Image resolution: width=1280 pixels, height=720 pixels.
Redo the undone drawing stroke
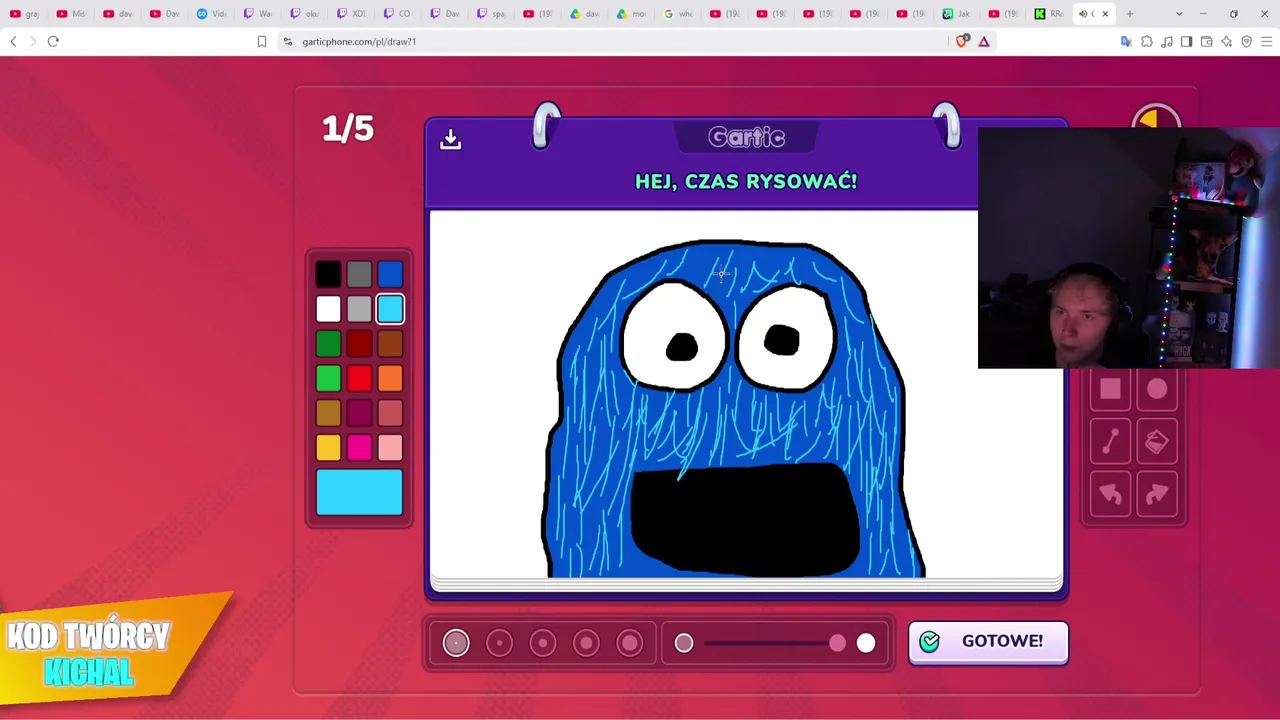tap(1157, 494)
